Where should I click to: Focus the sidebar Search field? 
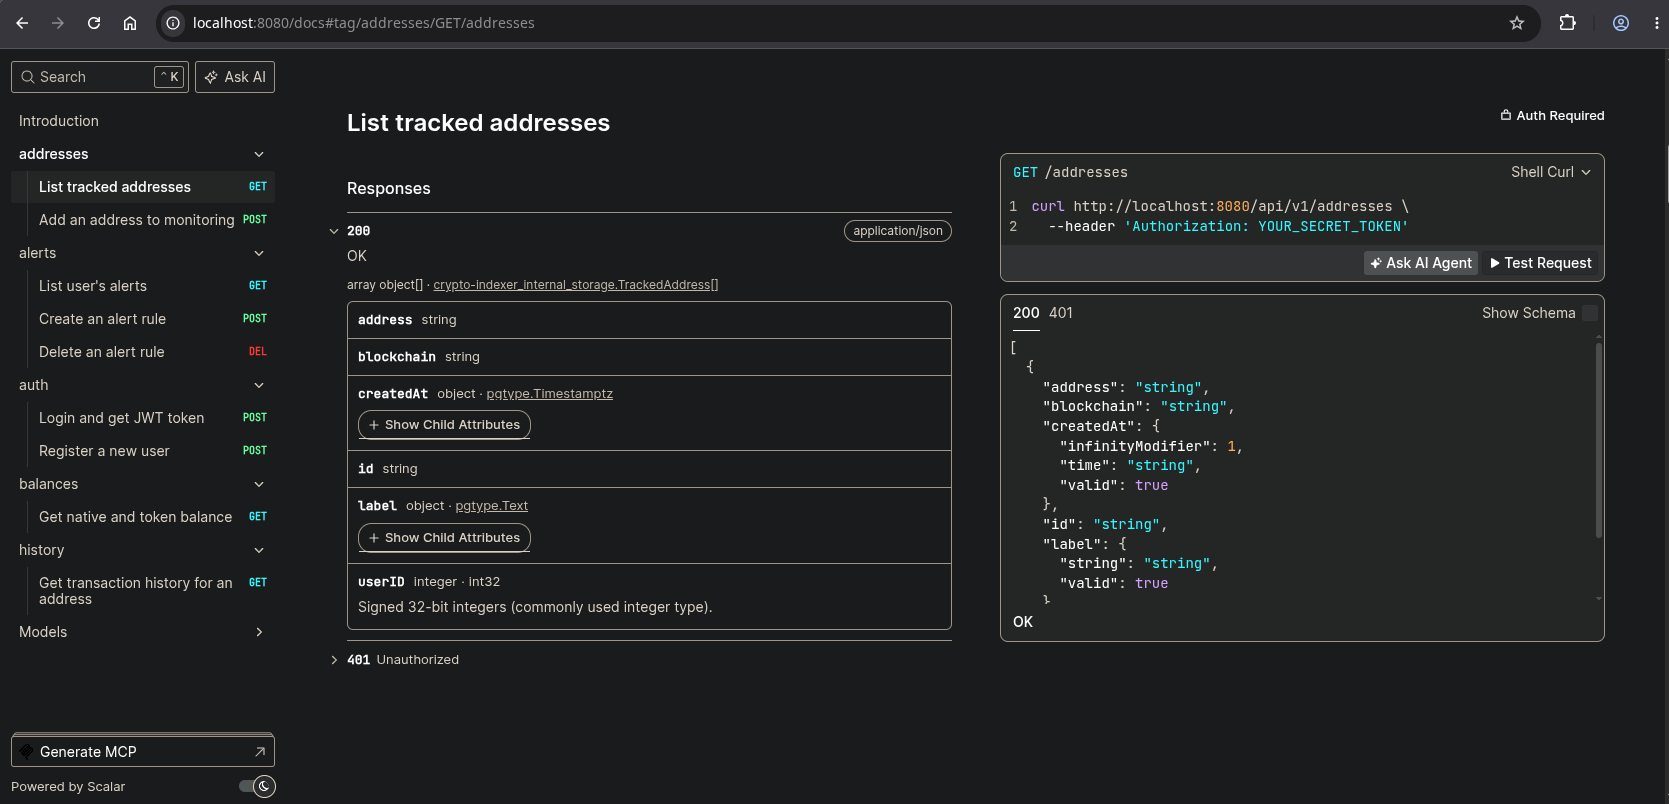100,77
